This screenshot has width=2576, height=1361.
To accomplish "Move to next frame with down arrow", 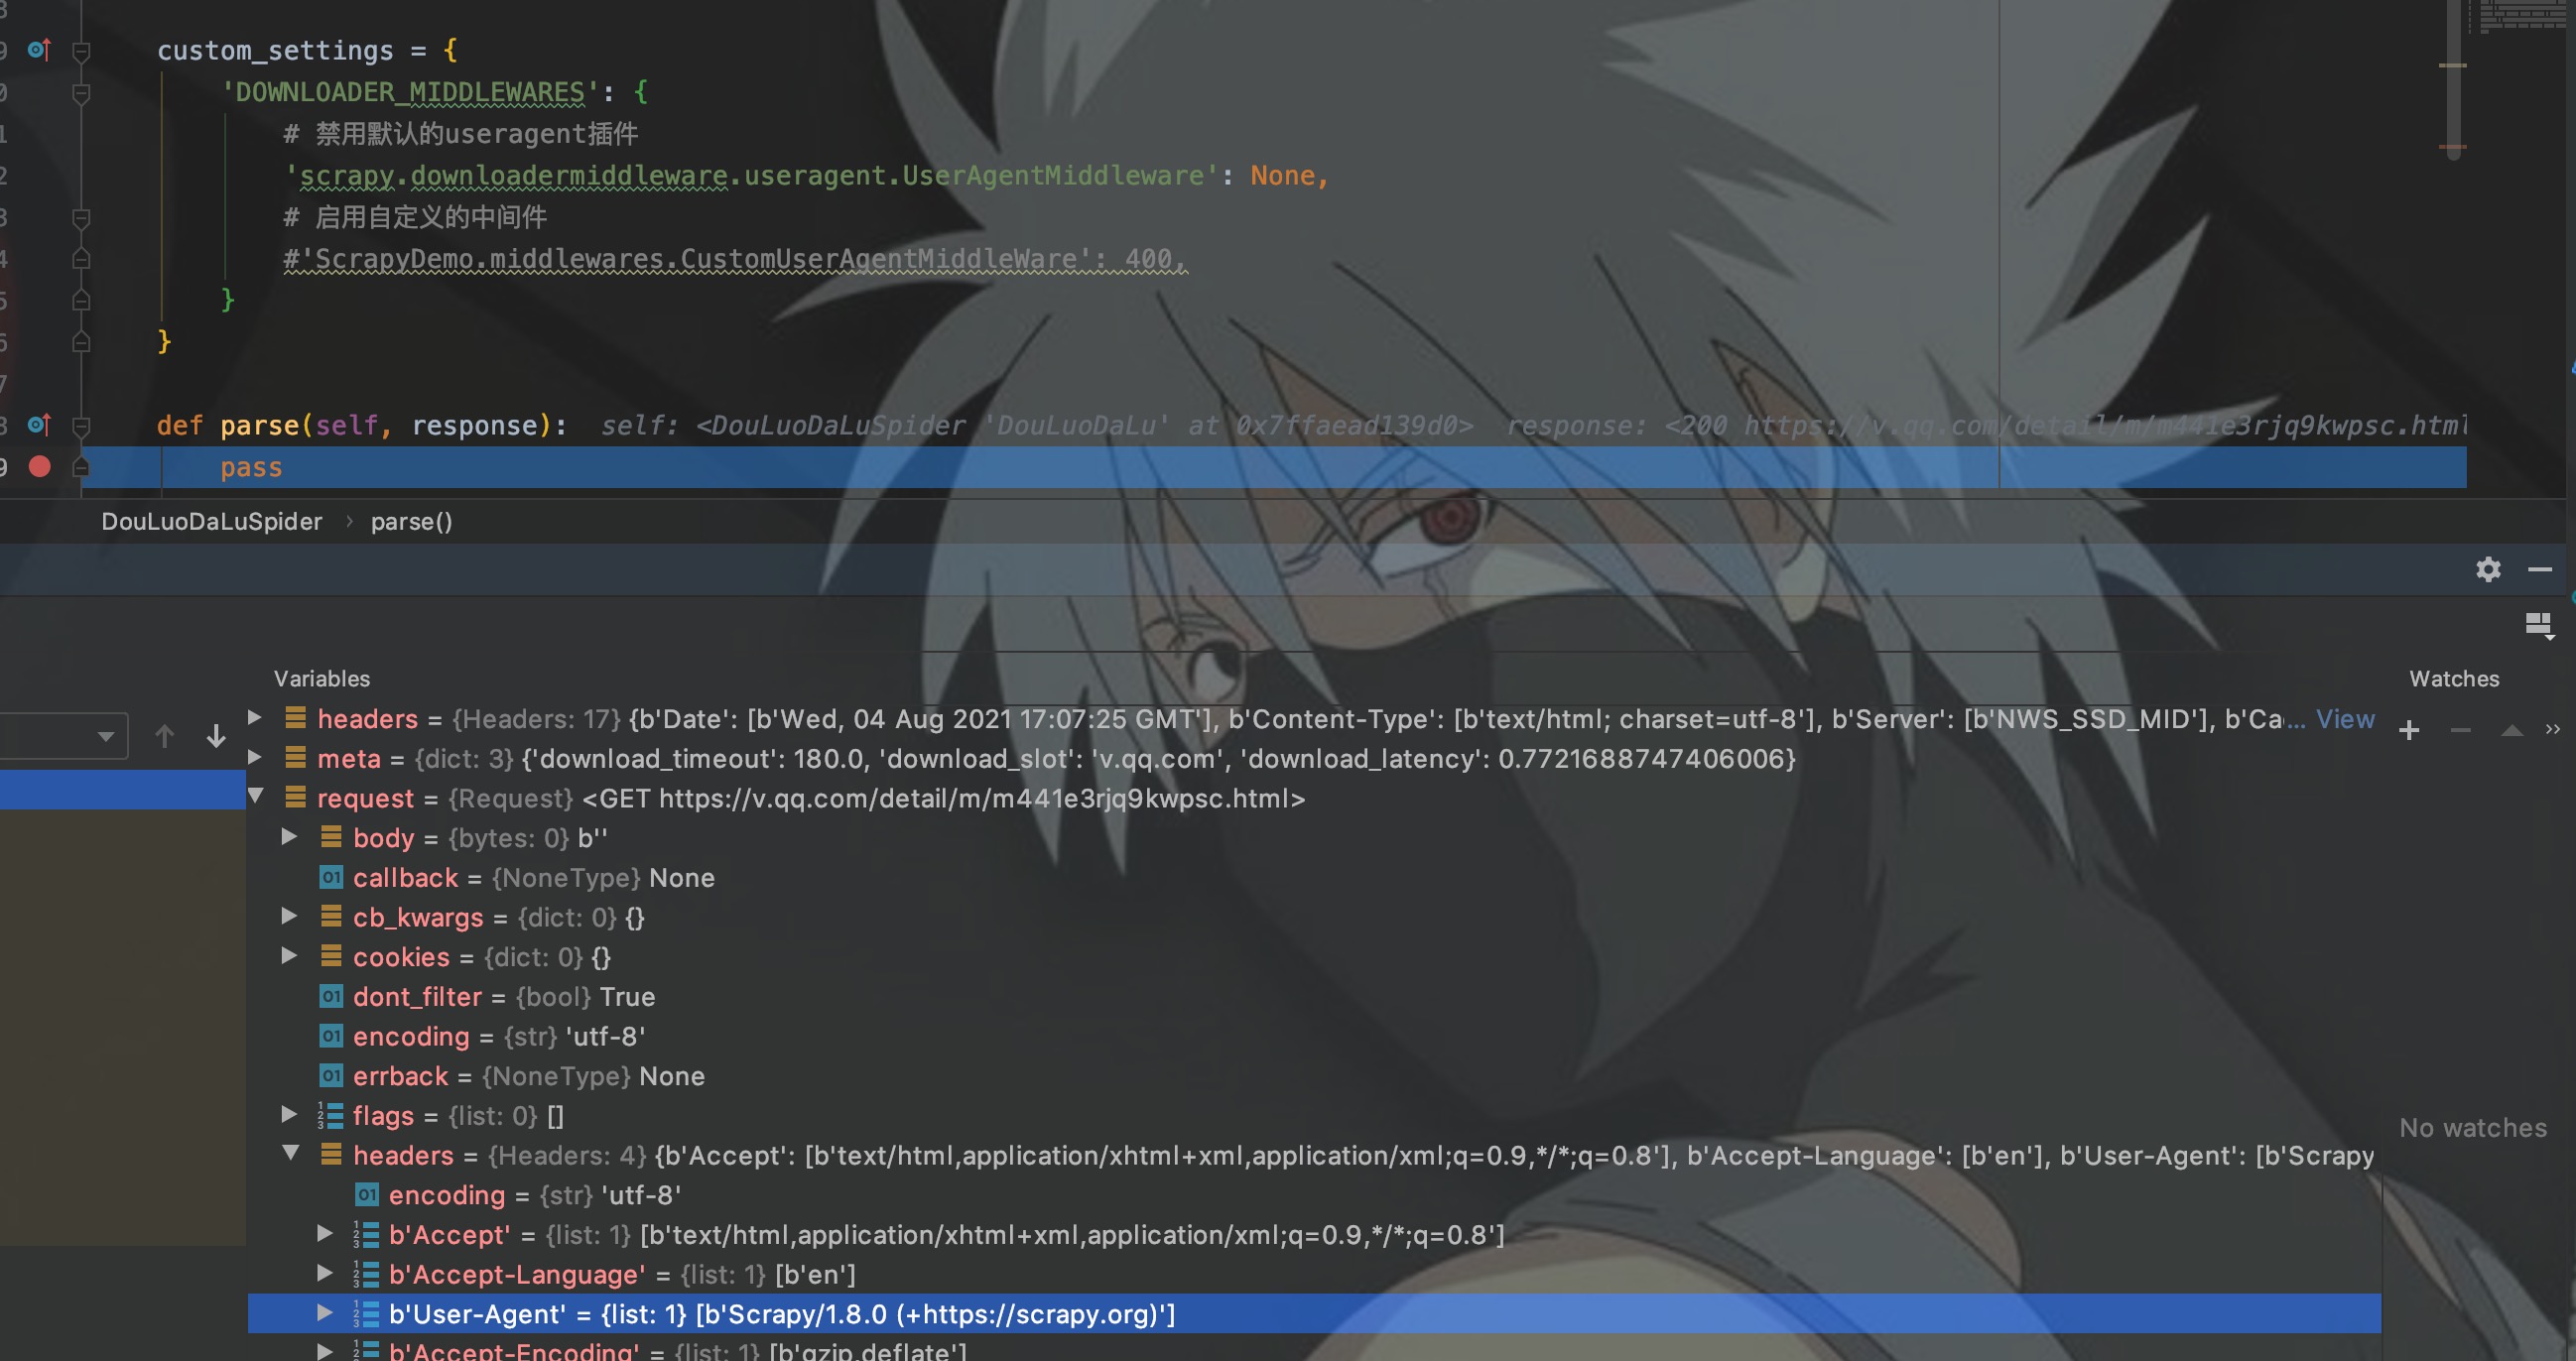I will tap(216, 736).
